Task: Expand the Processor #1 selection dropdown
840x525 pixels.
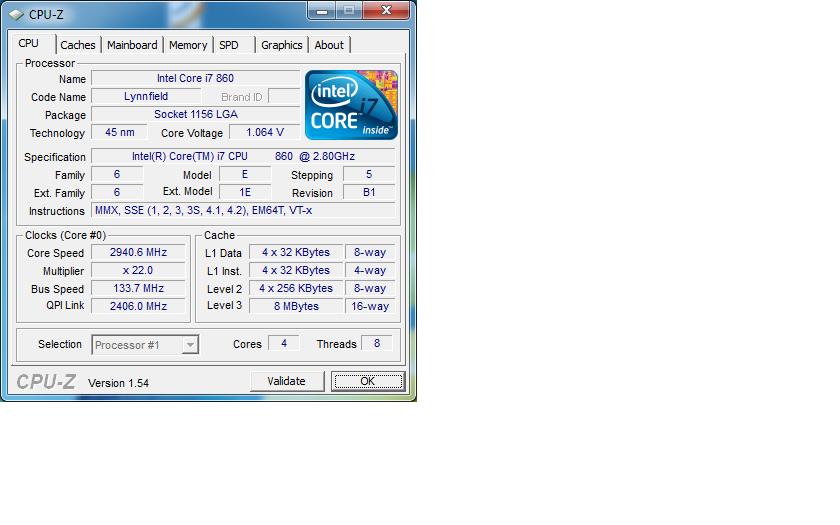Action: (x=190, y=344)
